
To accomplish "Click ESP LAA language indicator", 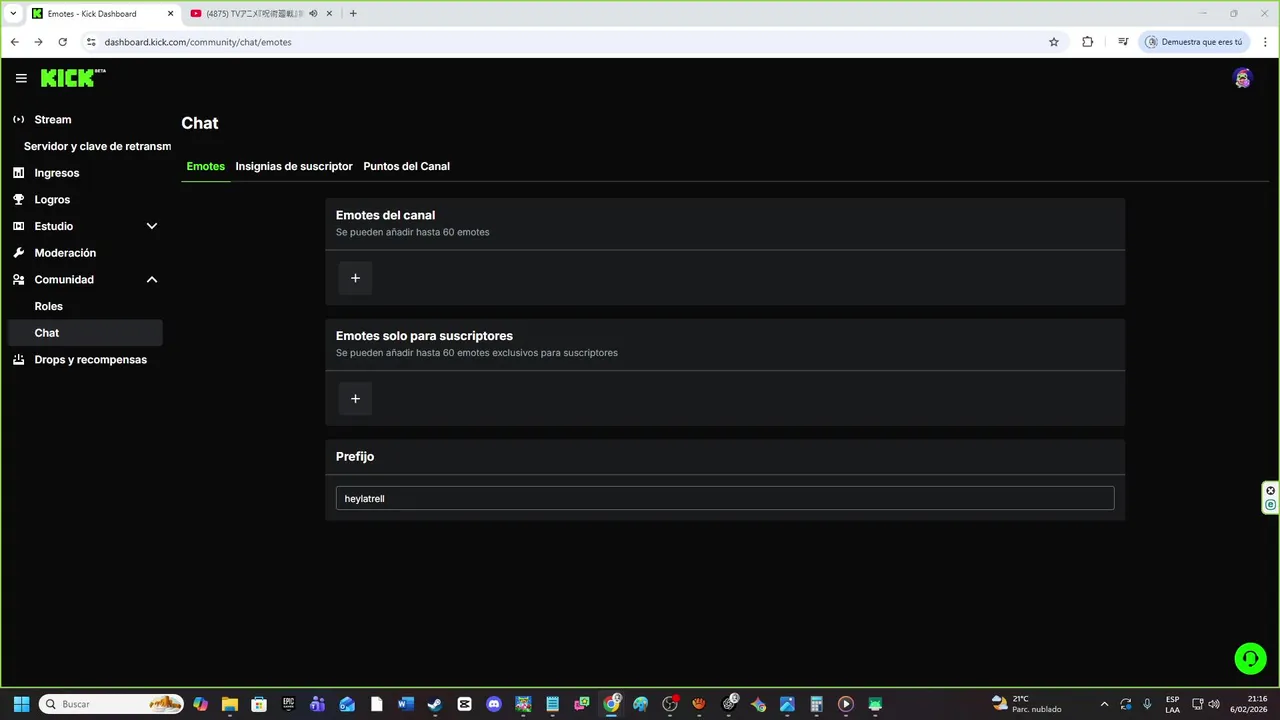I will tap(1172, 704).
